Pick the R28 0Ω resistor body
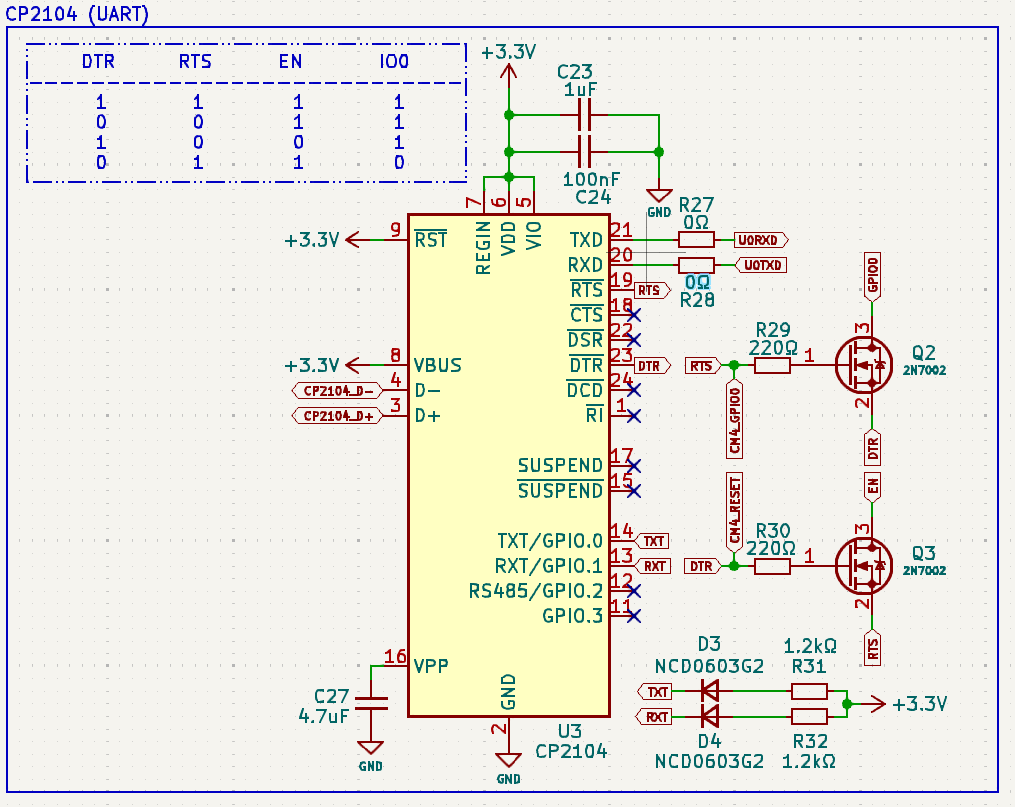Image resolution: width=1015 pixels, height=807 pixels. click(x=696, y=265)
